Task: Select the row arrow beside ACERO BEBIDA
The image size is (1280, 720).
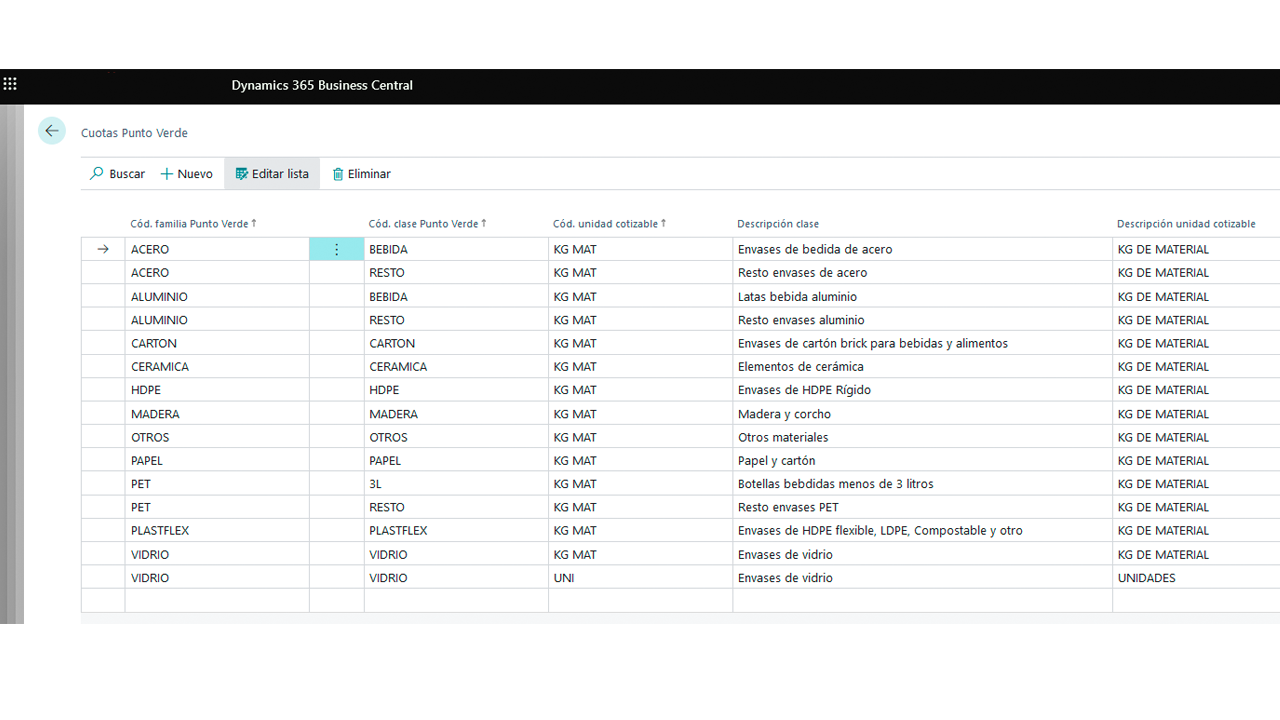Action: click(103, 249)
